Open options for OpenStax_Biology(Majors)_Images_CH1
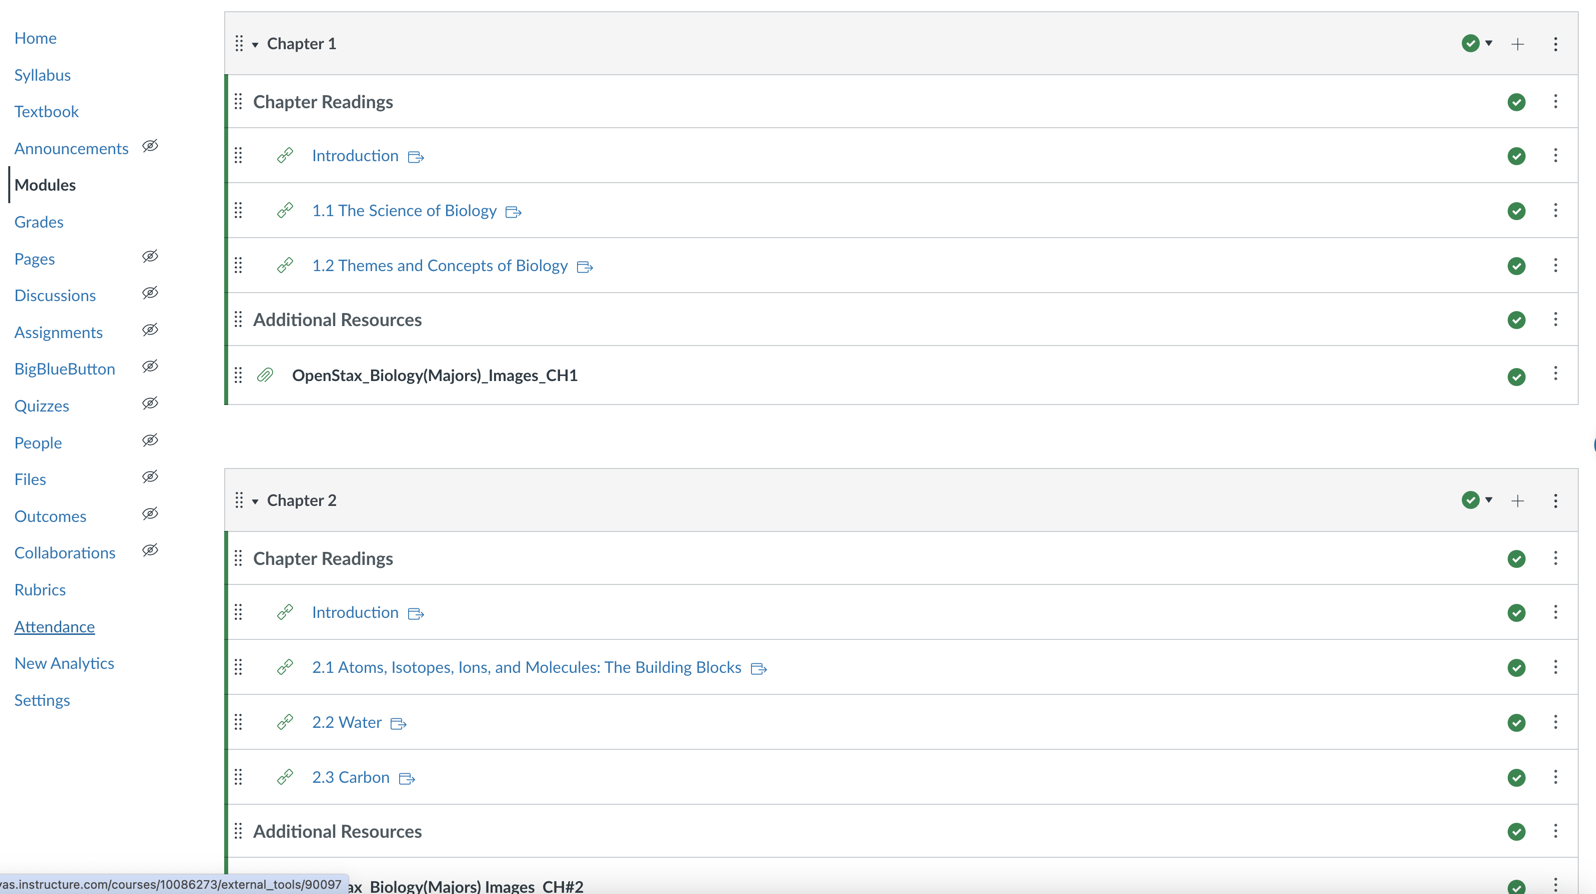 1555,373
